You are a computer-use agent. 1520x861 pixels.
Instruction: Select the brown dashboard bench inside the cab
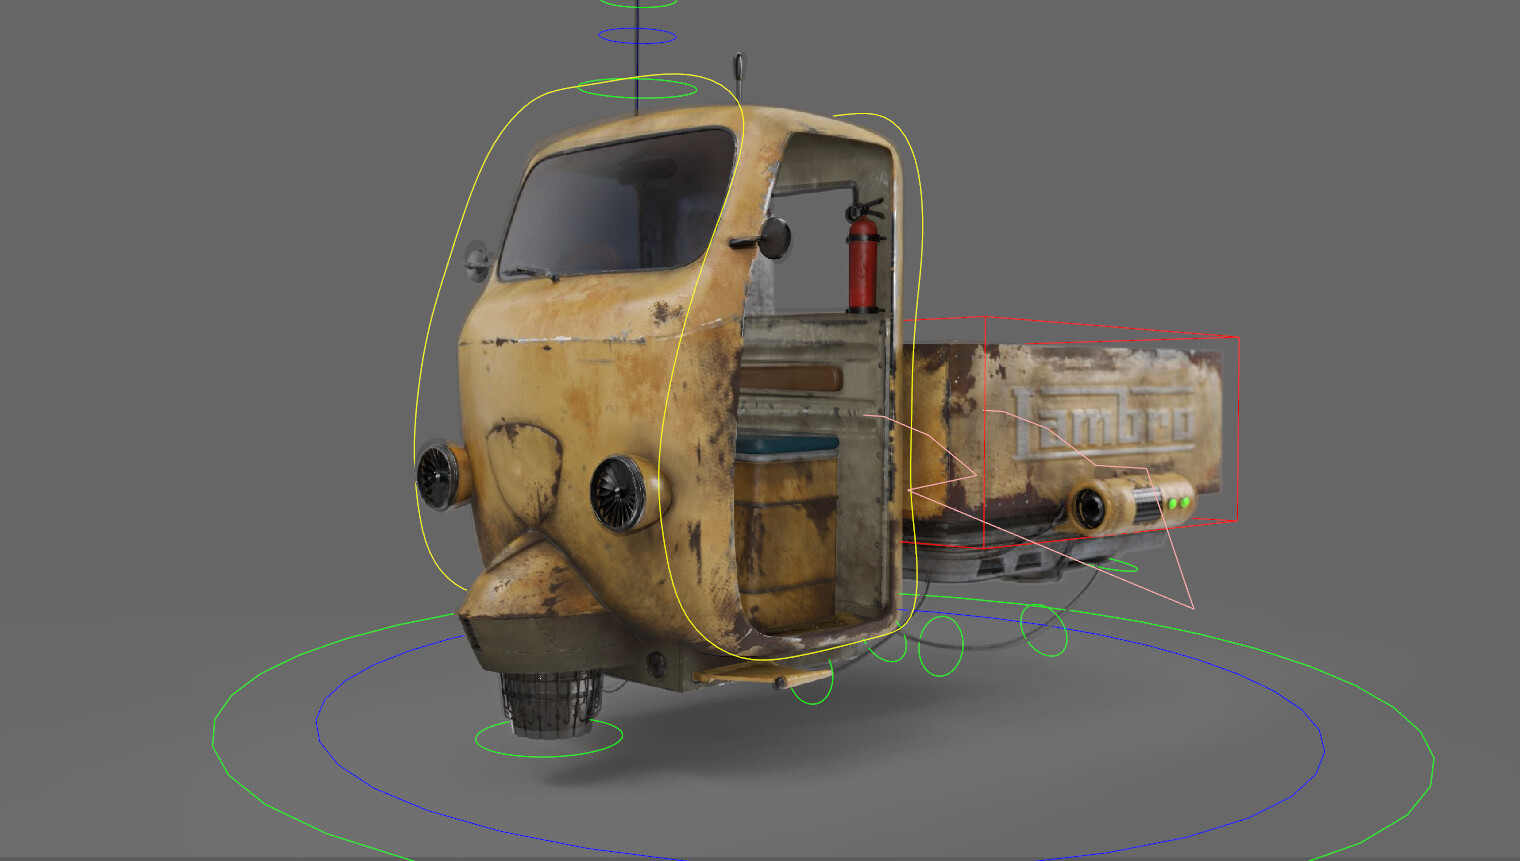point(792,376)
